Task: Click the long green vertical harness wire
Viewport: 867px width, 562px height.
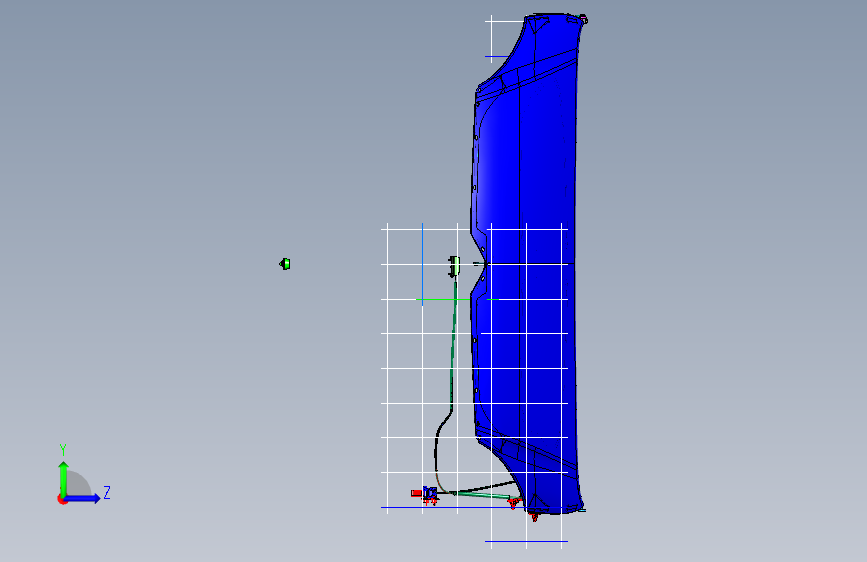Action: (453, 346)
